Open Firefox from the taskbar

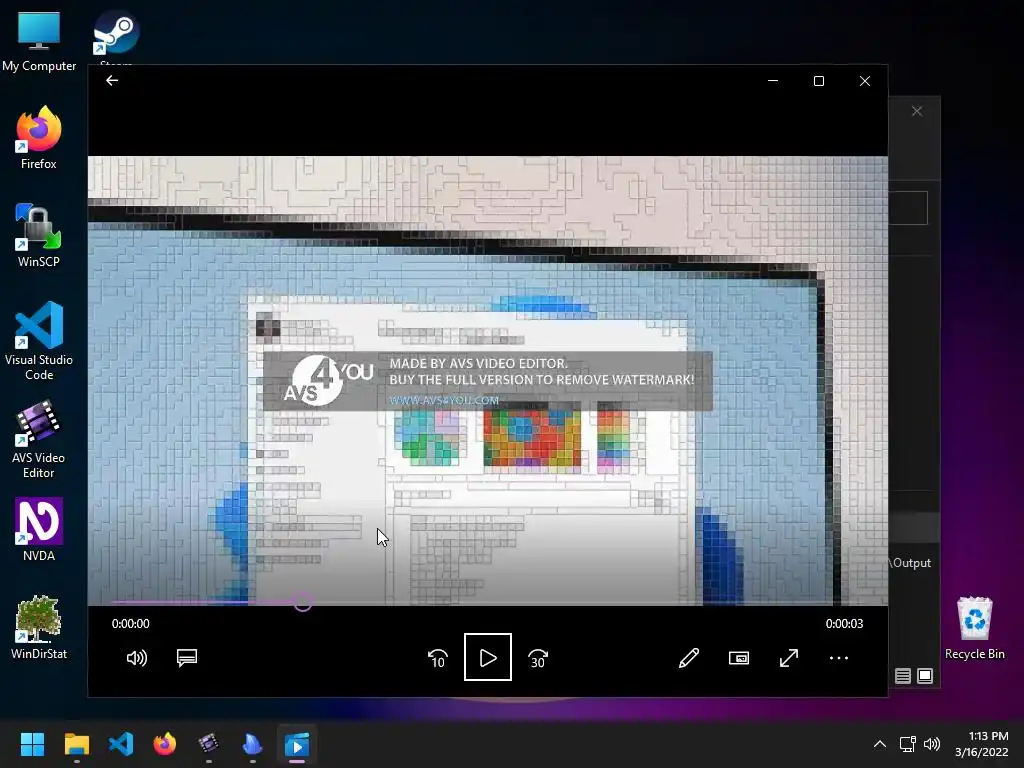[x=165, y=744]
